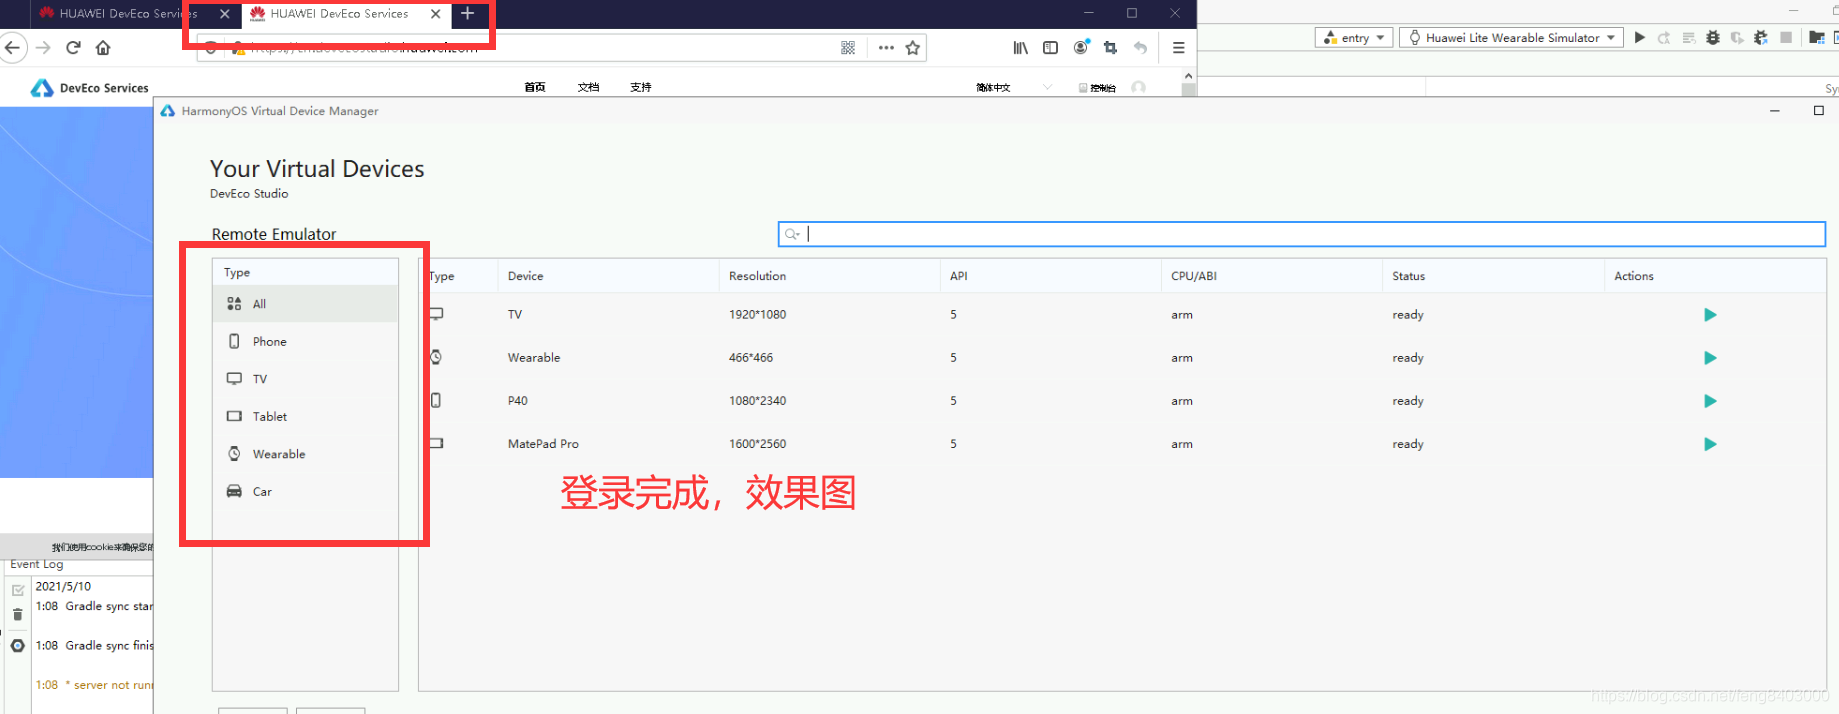Click attach debugger to process icon
Screen dimensions: 1839x714
pos(1761,38)
